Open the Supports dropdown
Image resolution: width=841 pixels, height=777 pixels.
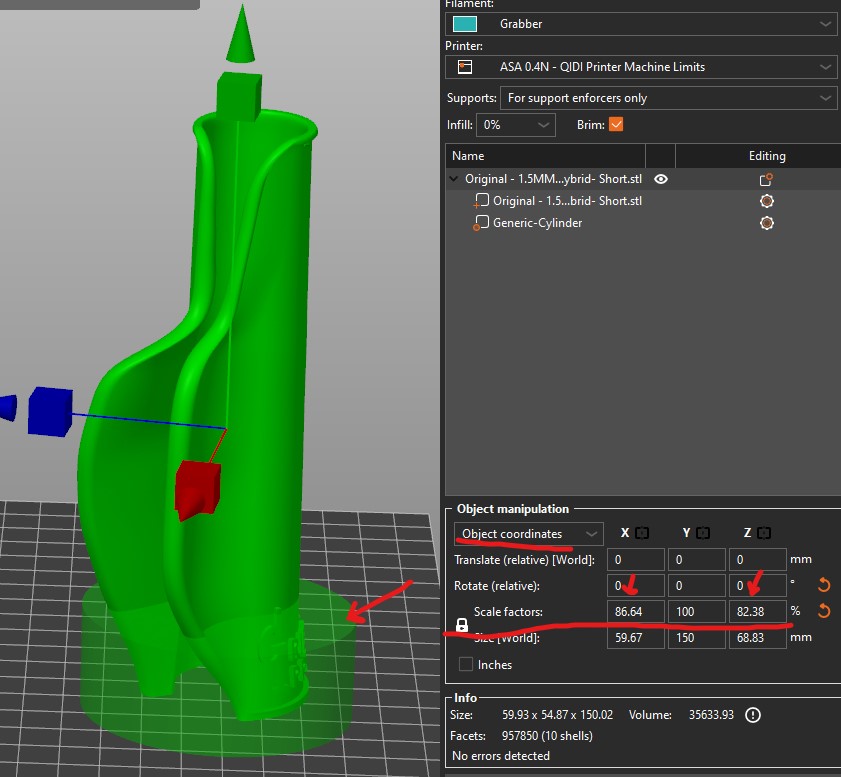point(668,98)
